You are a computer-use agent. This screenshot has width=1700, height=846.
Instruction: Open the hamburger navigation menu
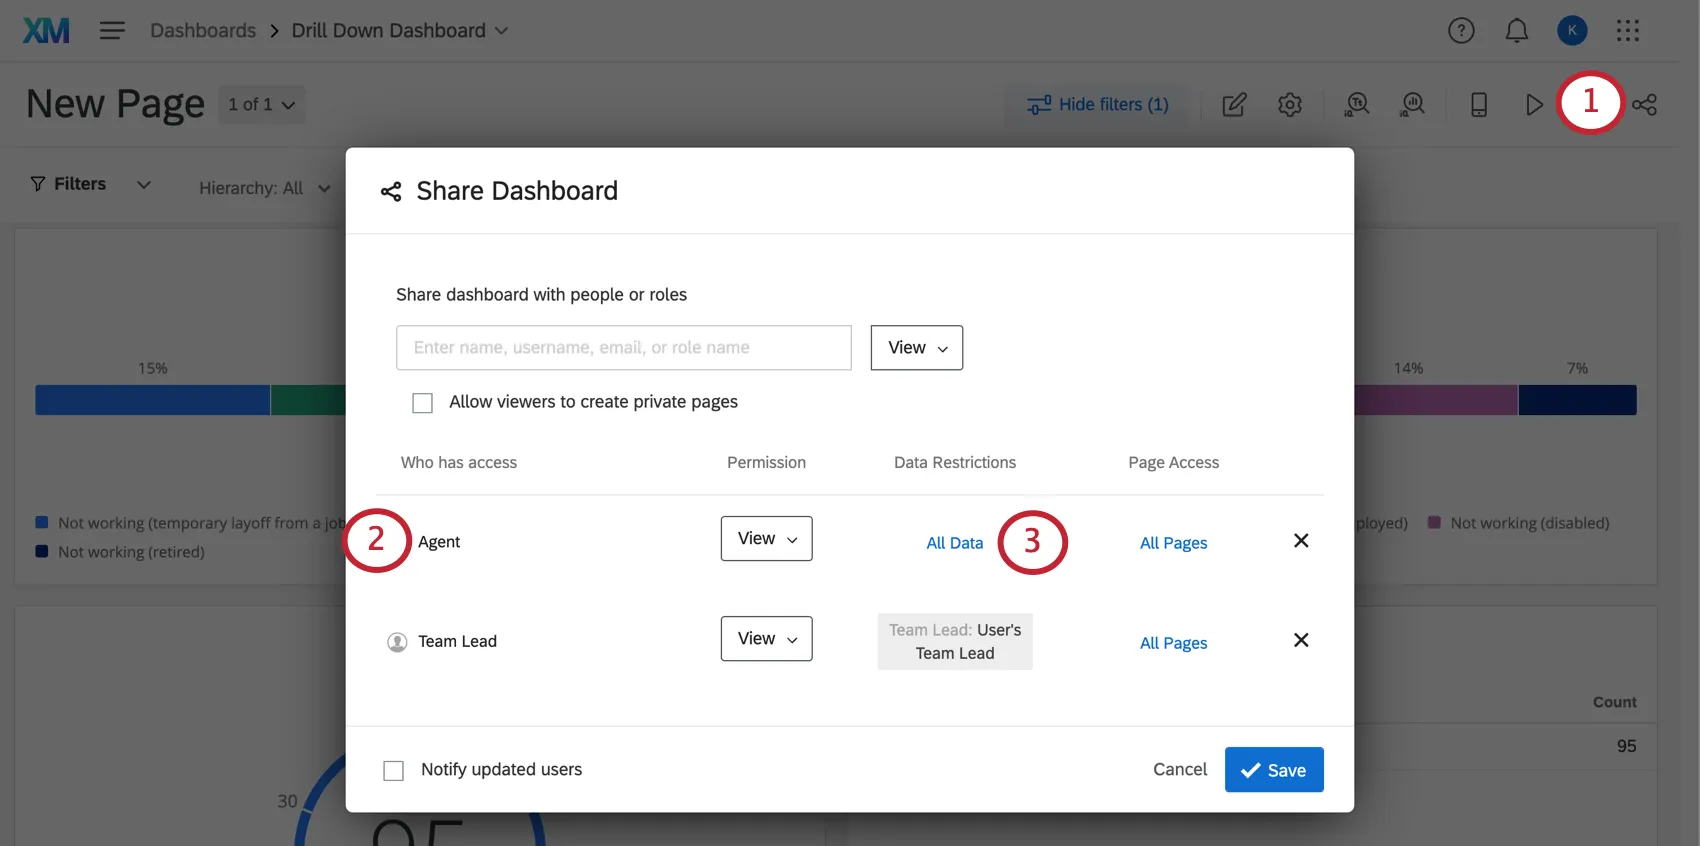112,31
